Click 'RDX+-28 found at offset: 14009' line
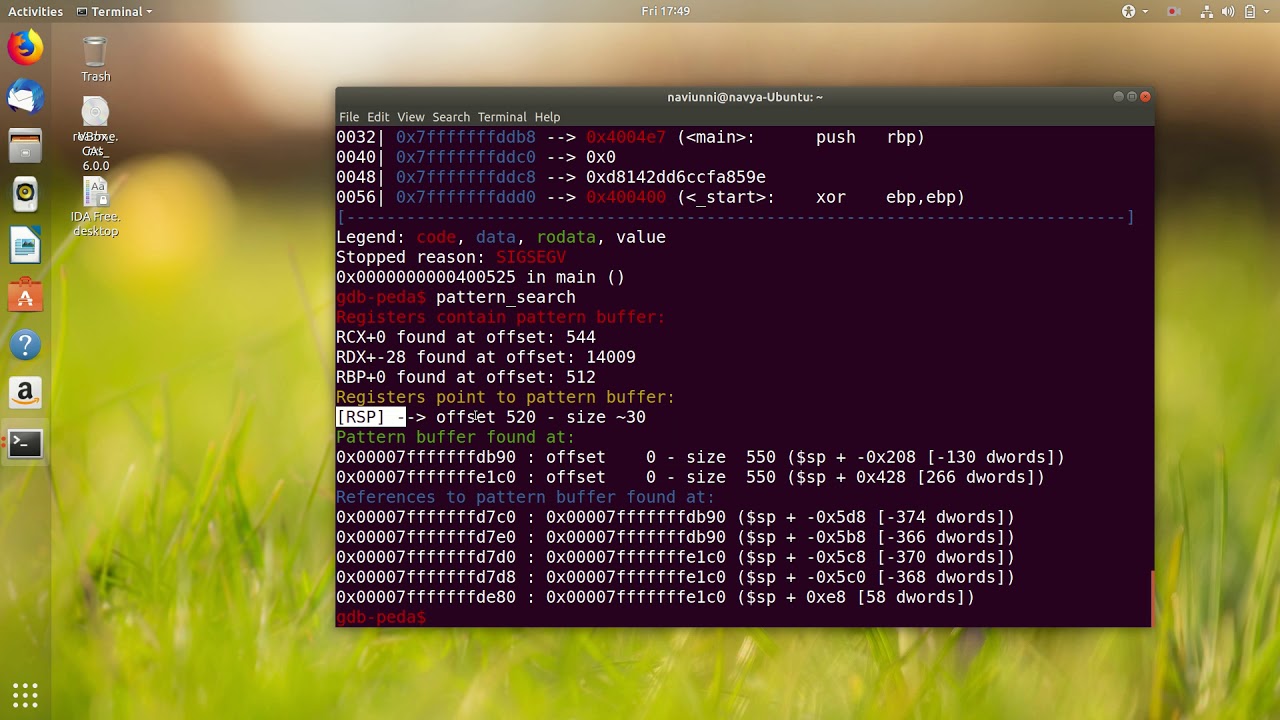Image resolution: width=1280 pixels, height=720 pixels. click(x=486, y=357)
